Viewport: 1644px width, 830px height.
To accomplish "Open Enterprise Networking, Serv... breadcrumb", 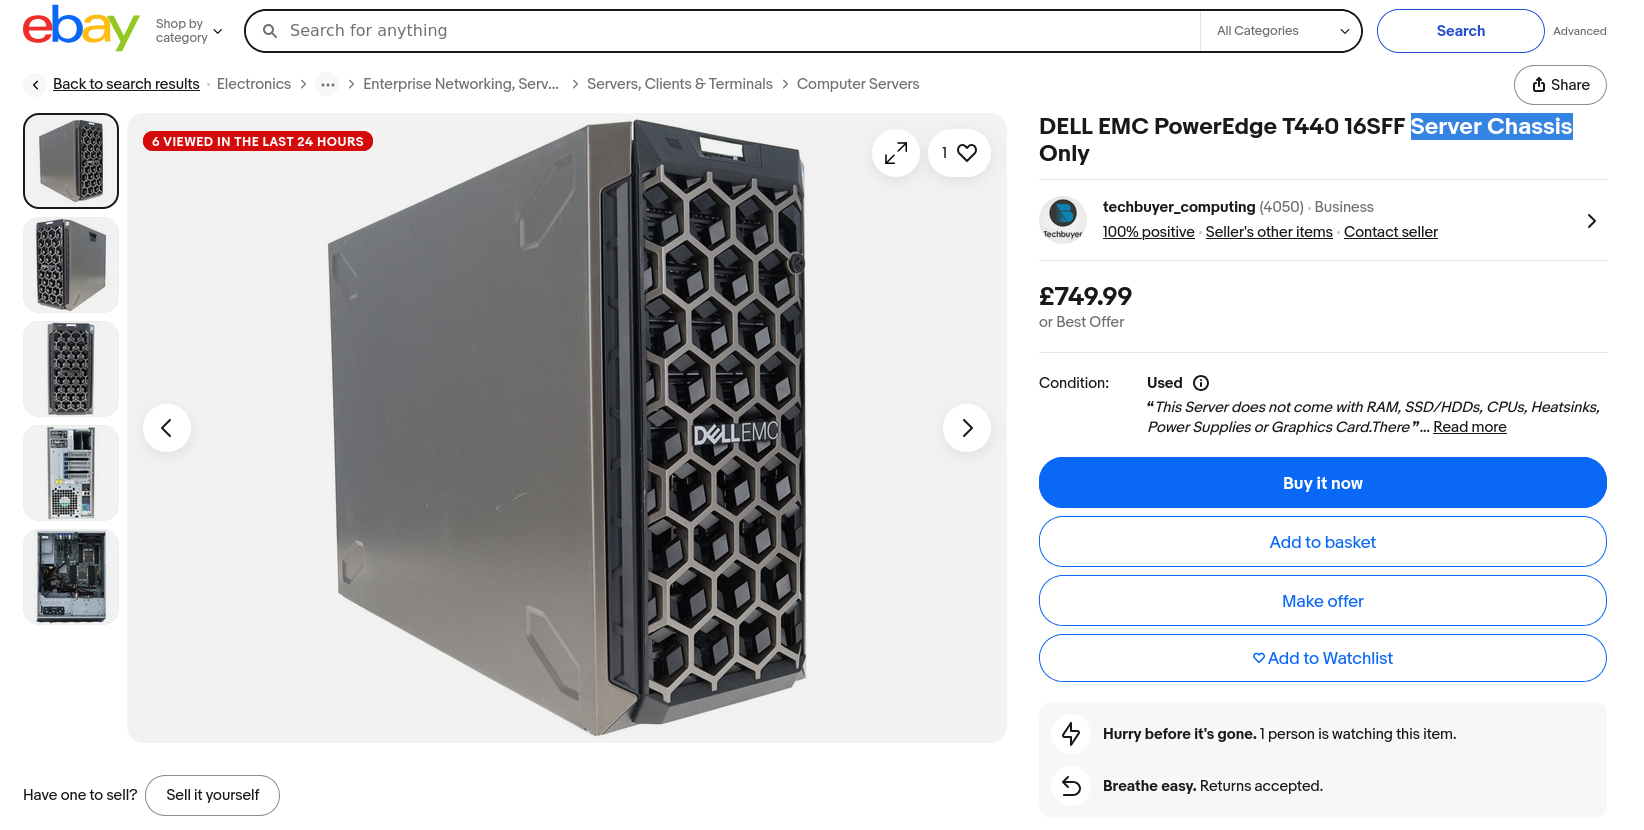I will pos(461,84).
